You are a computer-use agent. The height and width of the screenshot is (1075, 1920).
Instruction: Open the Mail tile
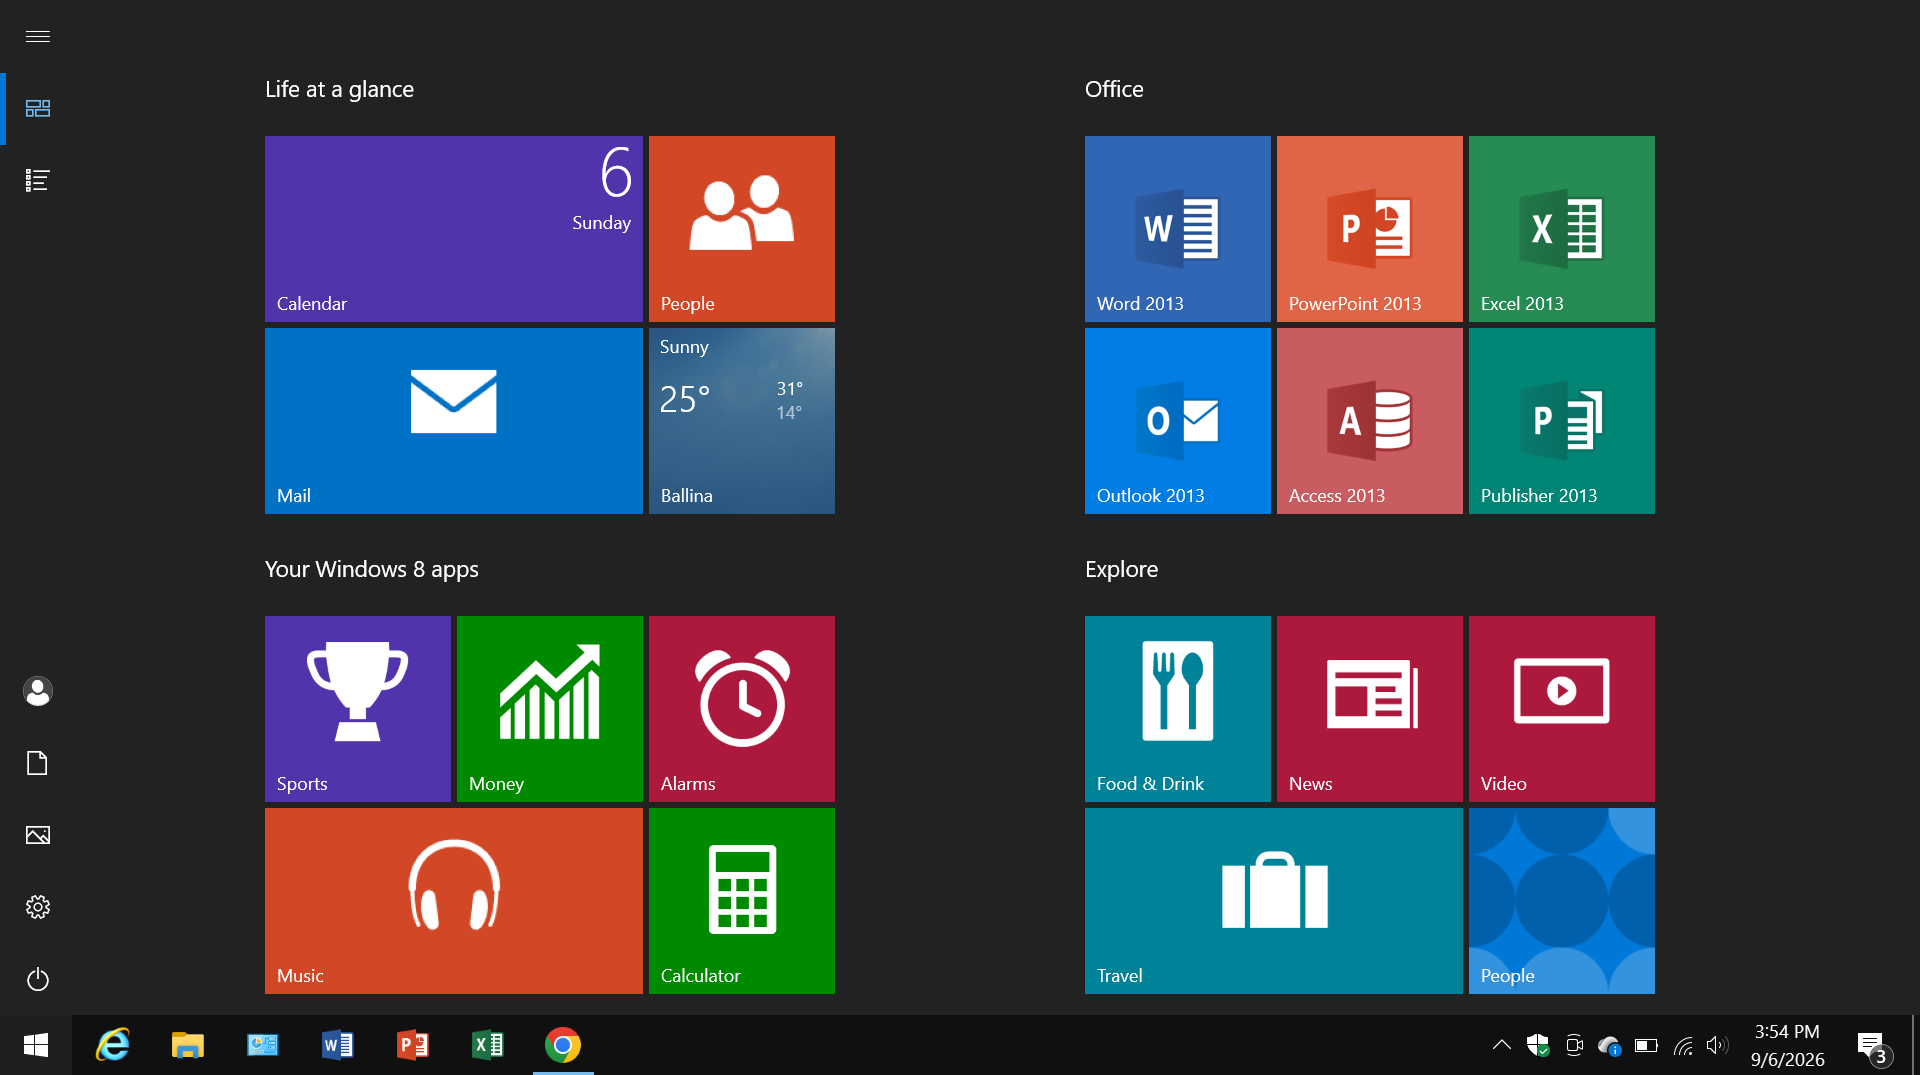[454, 421]
